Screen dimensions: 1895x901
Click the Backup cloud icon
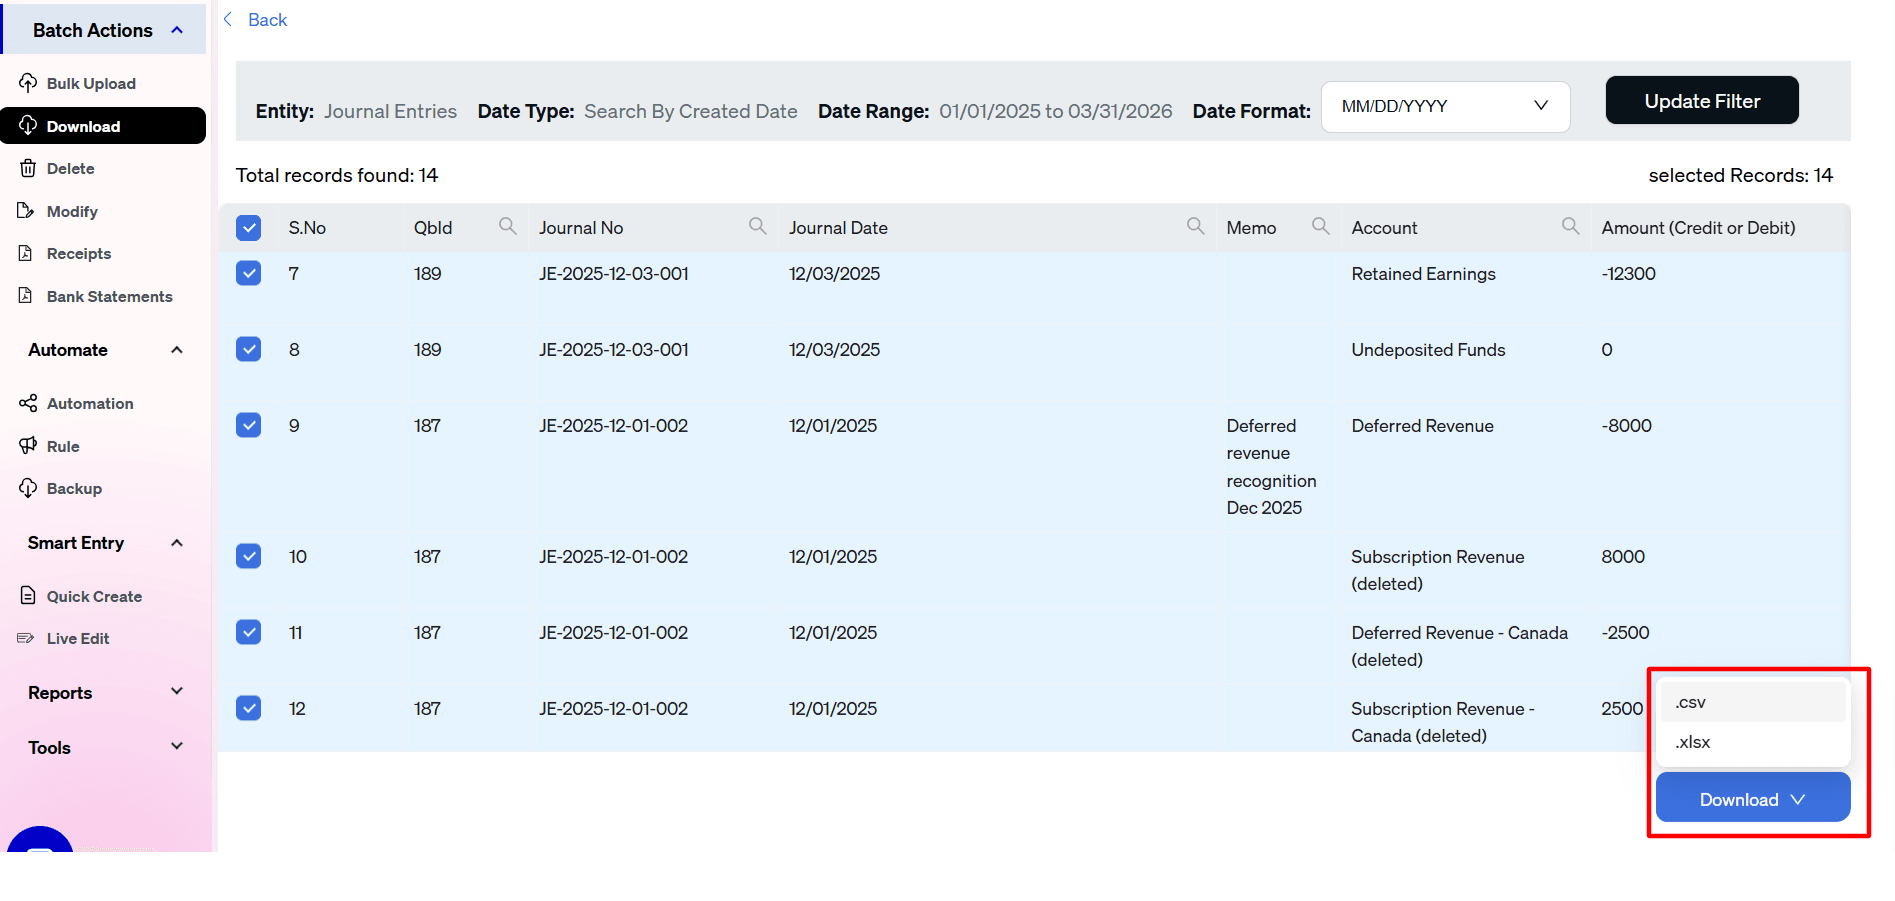28,488
